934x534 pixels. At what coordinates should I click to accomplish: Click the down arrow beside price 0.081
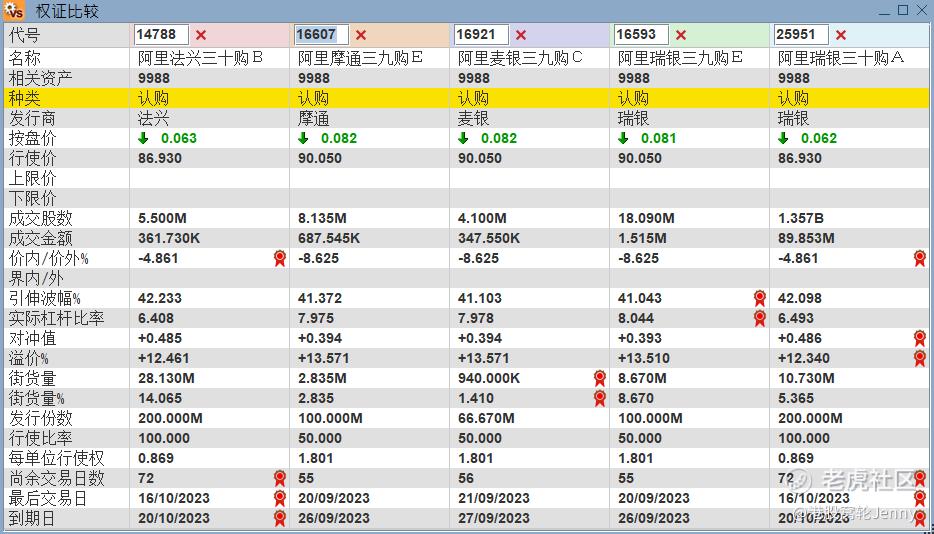click(x=623, y=138)
